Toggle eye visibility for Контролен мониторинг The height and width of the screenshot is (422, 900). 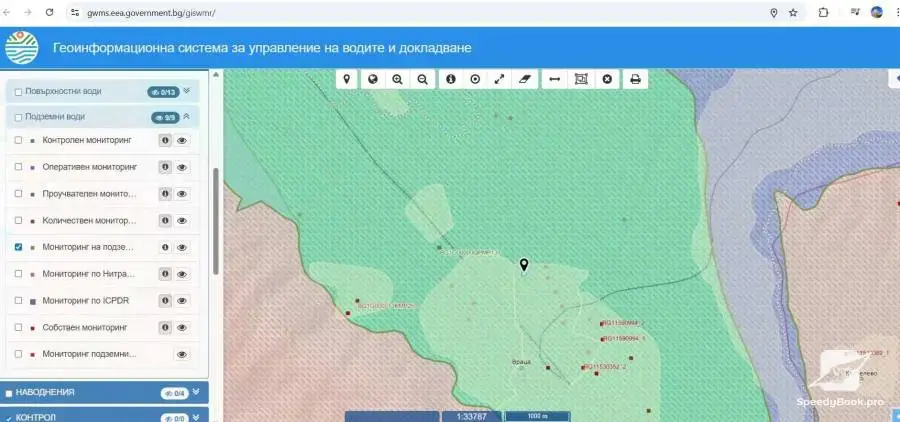(x=182, y=140)
